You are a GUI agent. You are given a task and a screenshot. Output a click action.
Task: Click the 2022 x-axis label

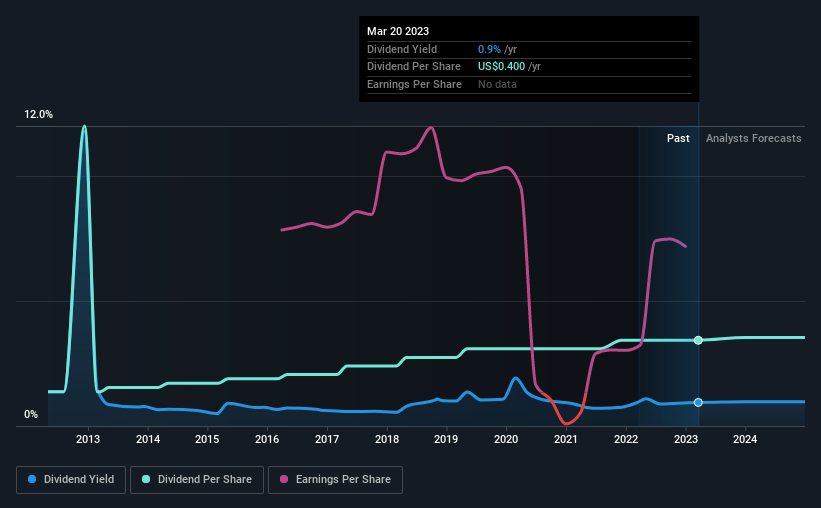(626, 439)
